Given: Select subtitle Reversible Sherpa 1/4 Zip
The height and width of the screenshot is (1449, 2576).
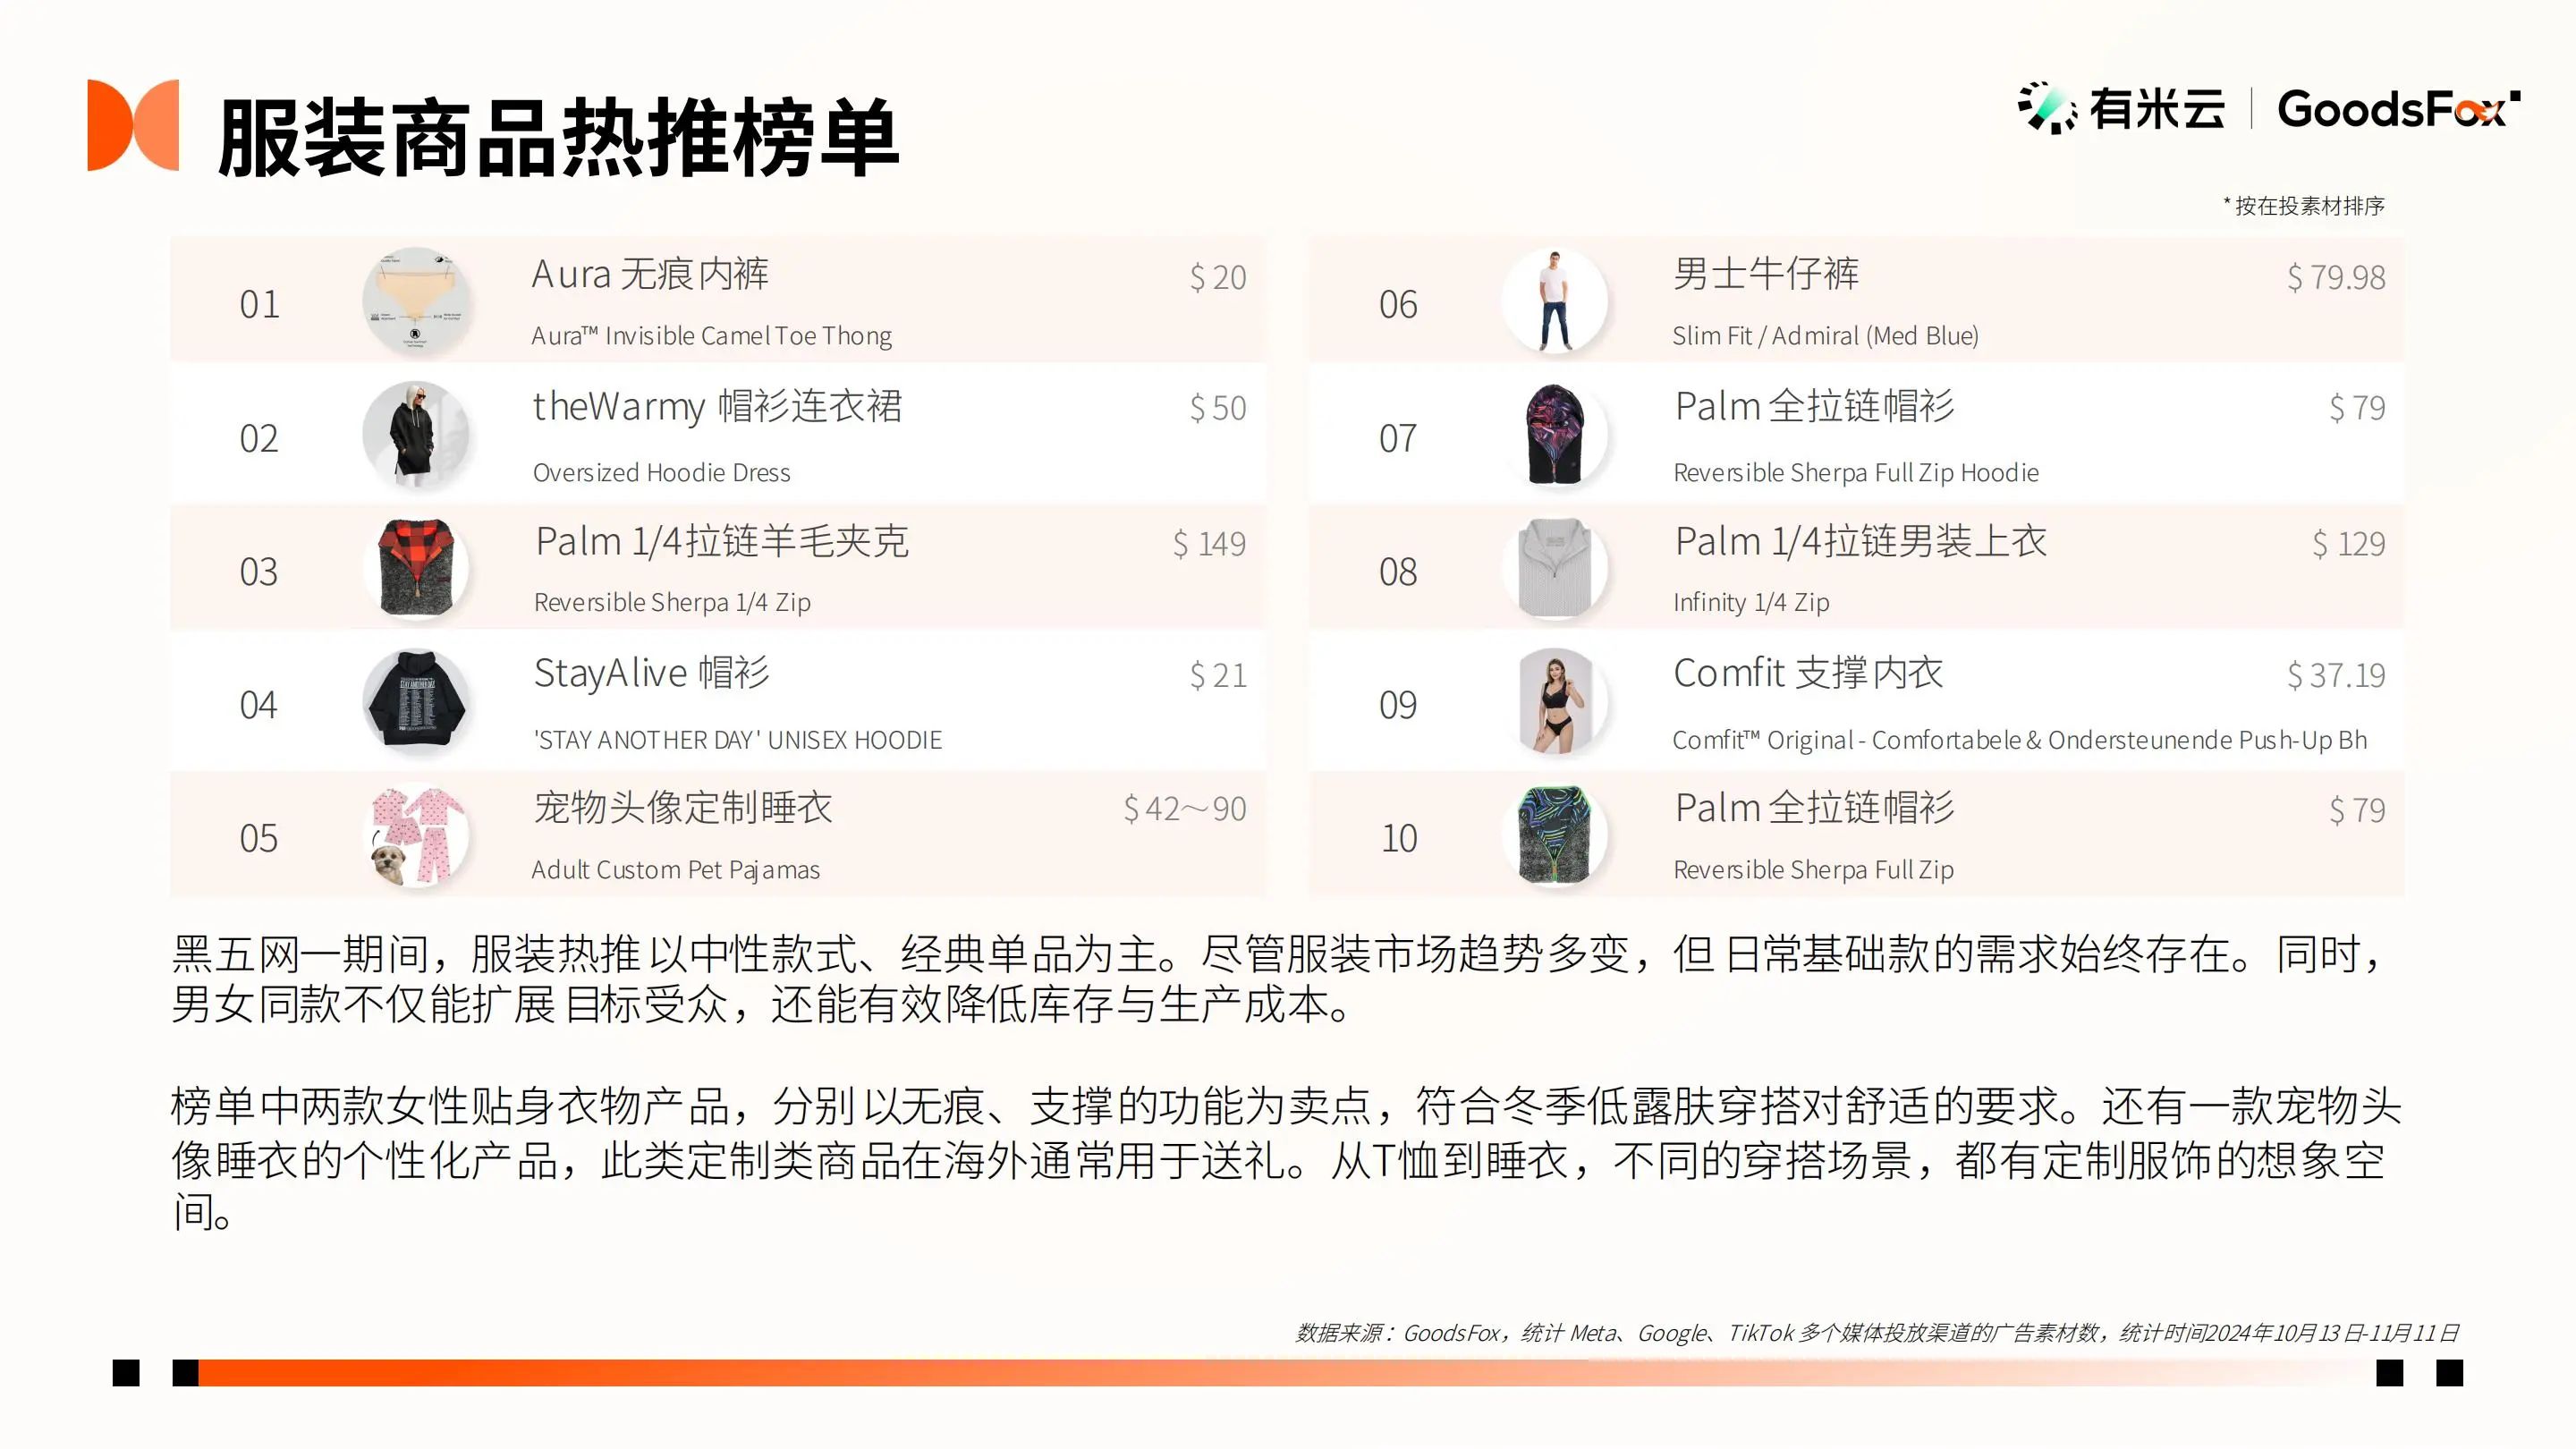Looking at the screenshot, I should click(x=672, y=602).
